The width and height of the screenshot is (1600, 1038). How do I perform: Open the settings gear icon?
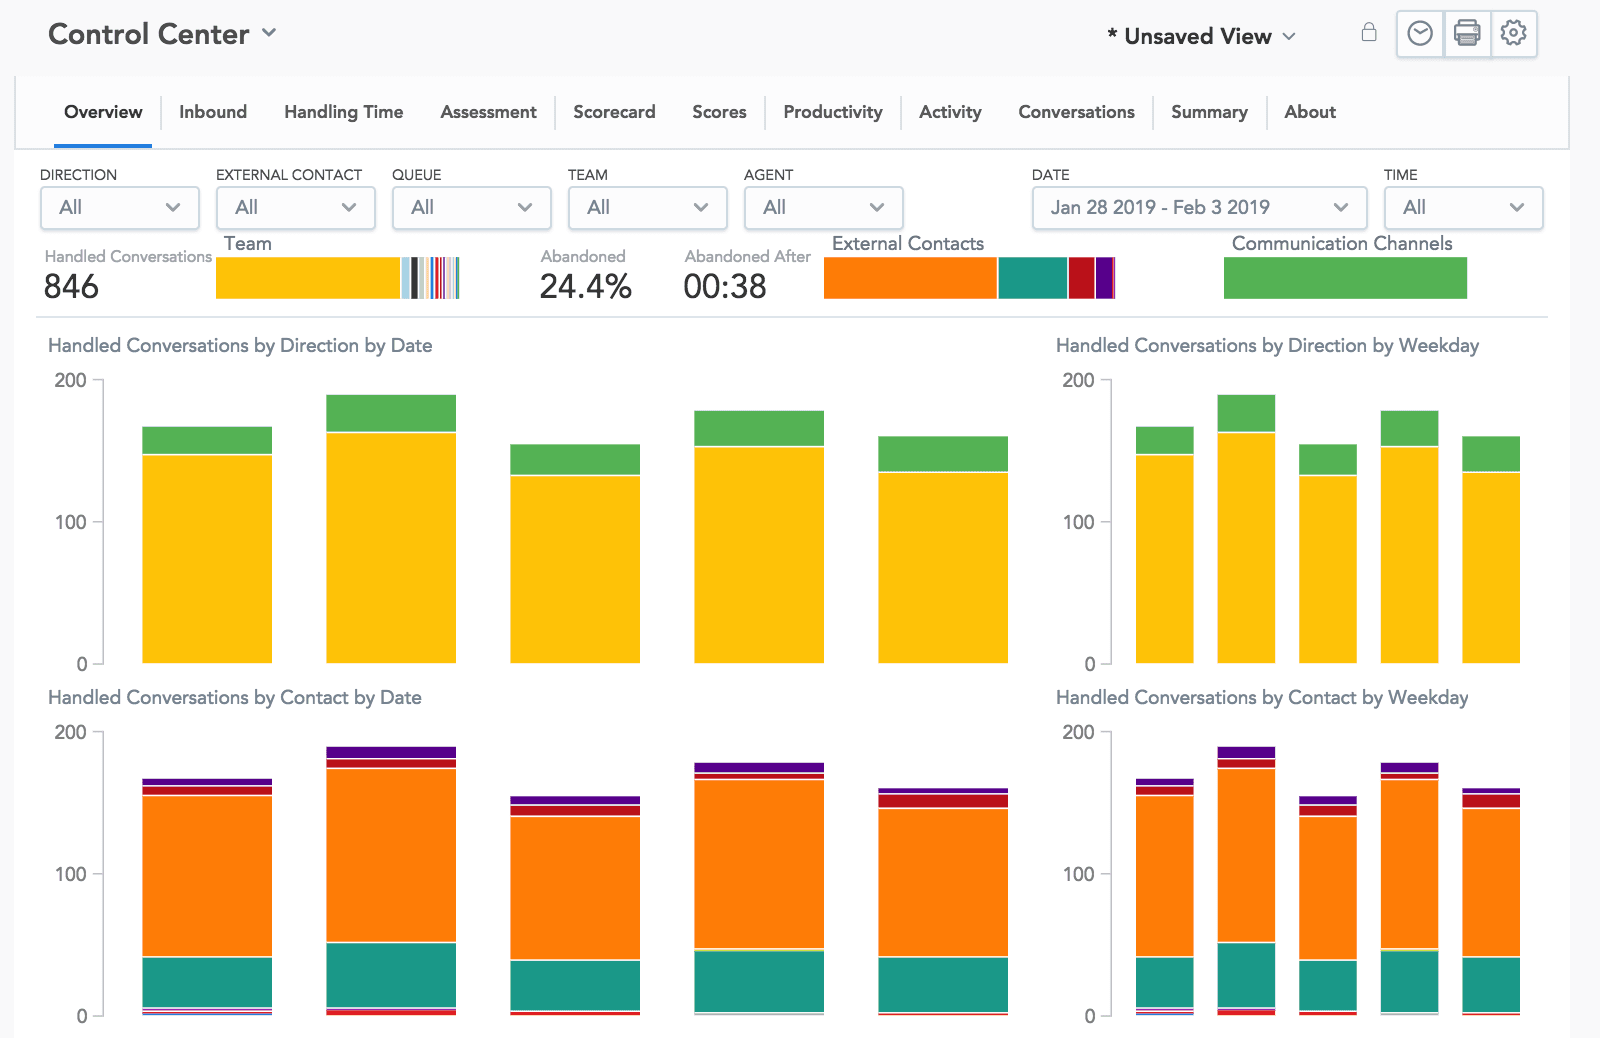point(1514,33)
